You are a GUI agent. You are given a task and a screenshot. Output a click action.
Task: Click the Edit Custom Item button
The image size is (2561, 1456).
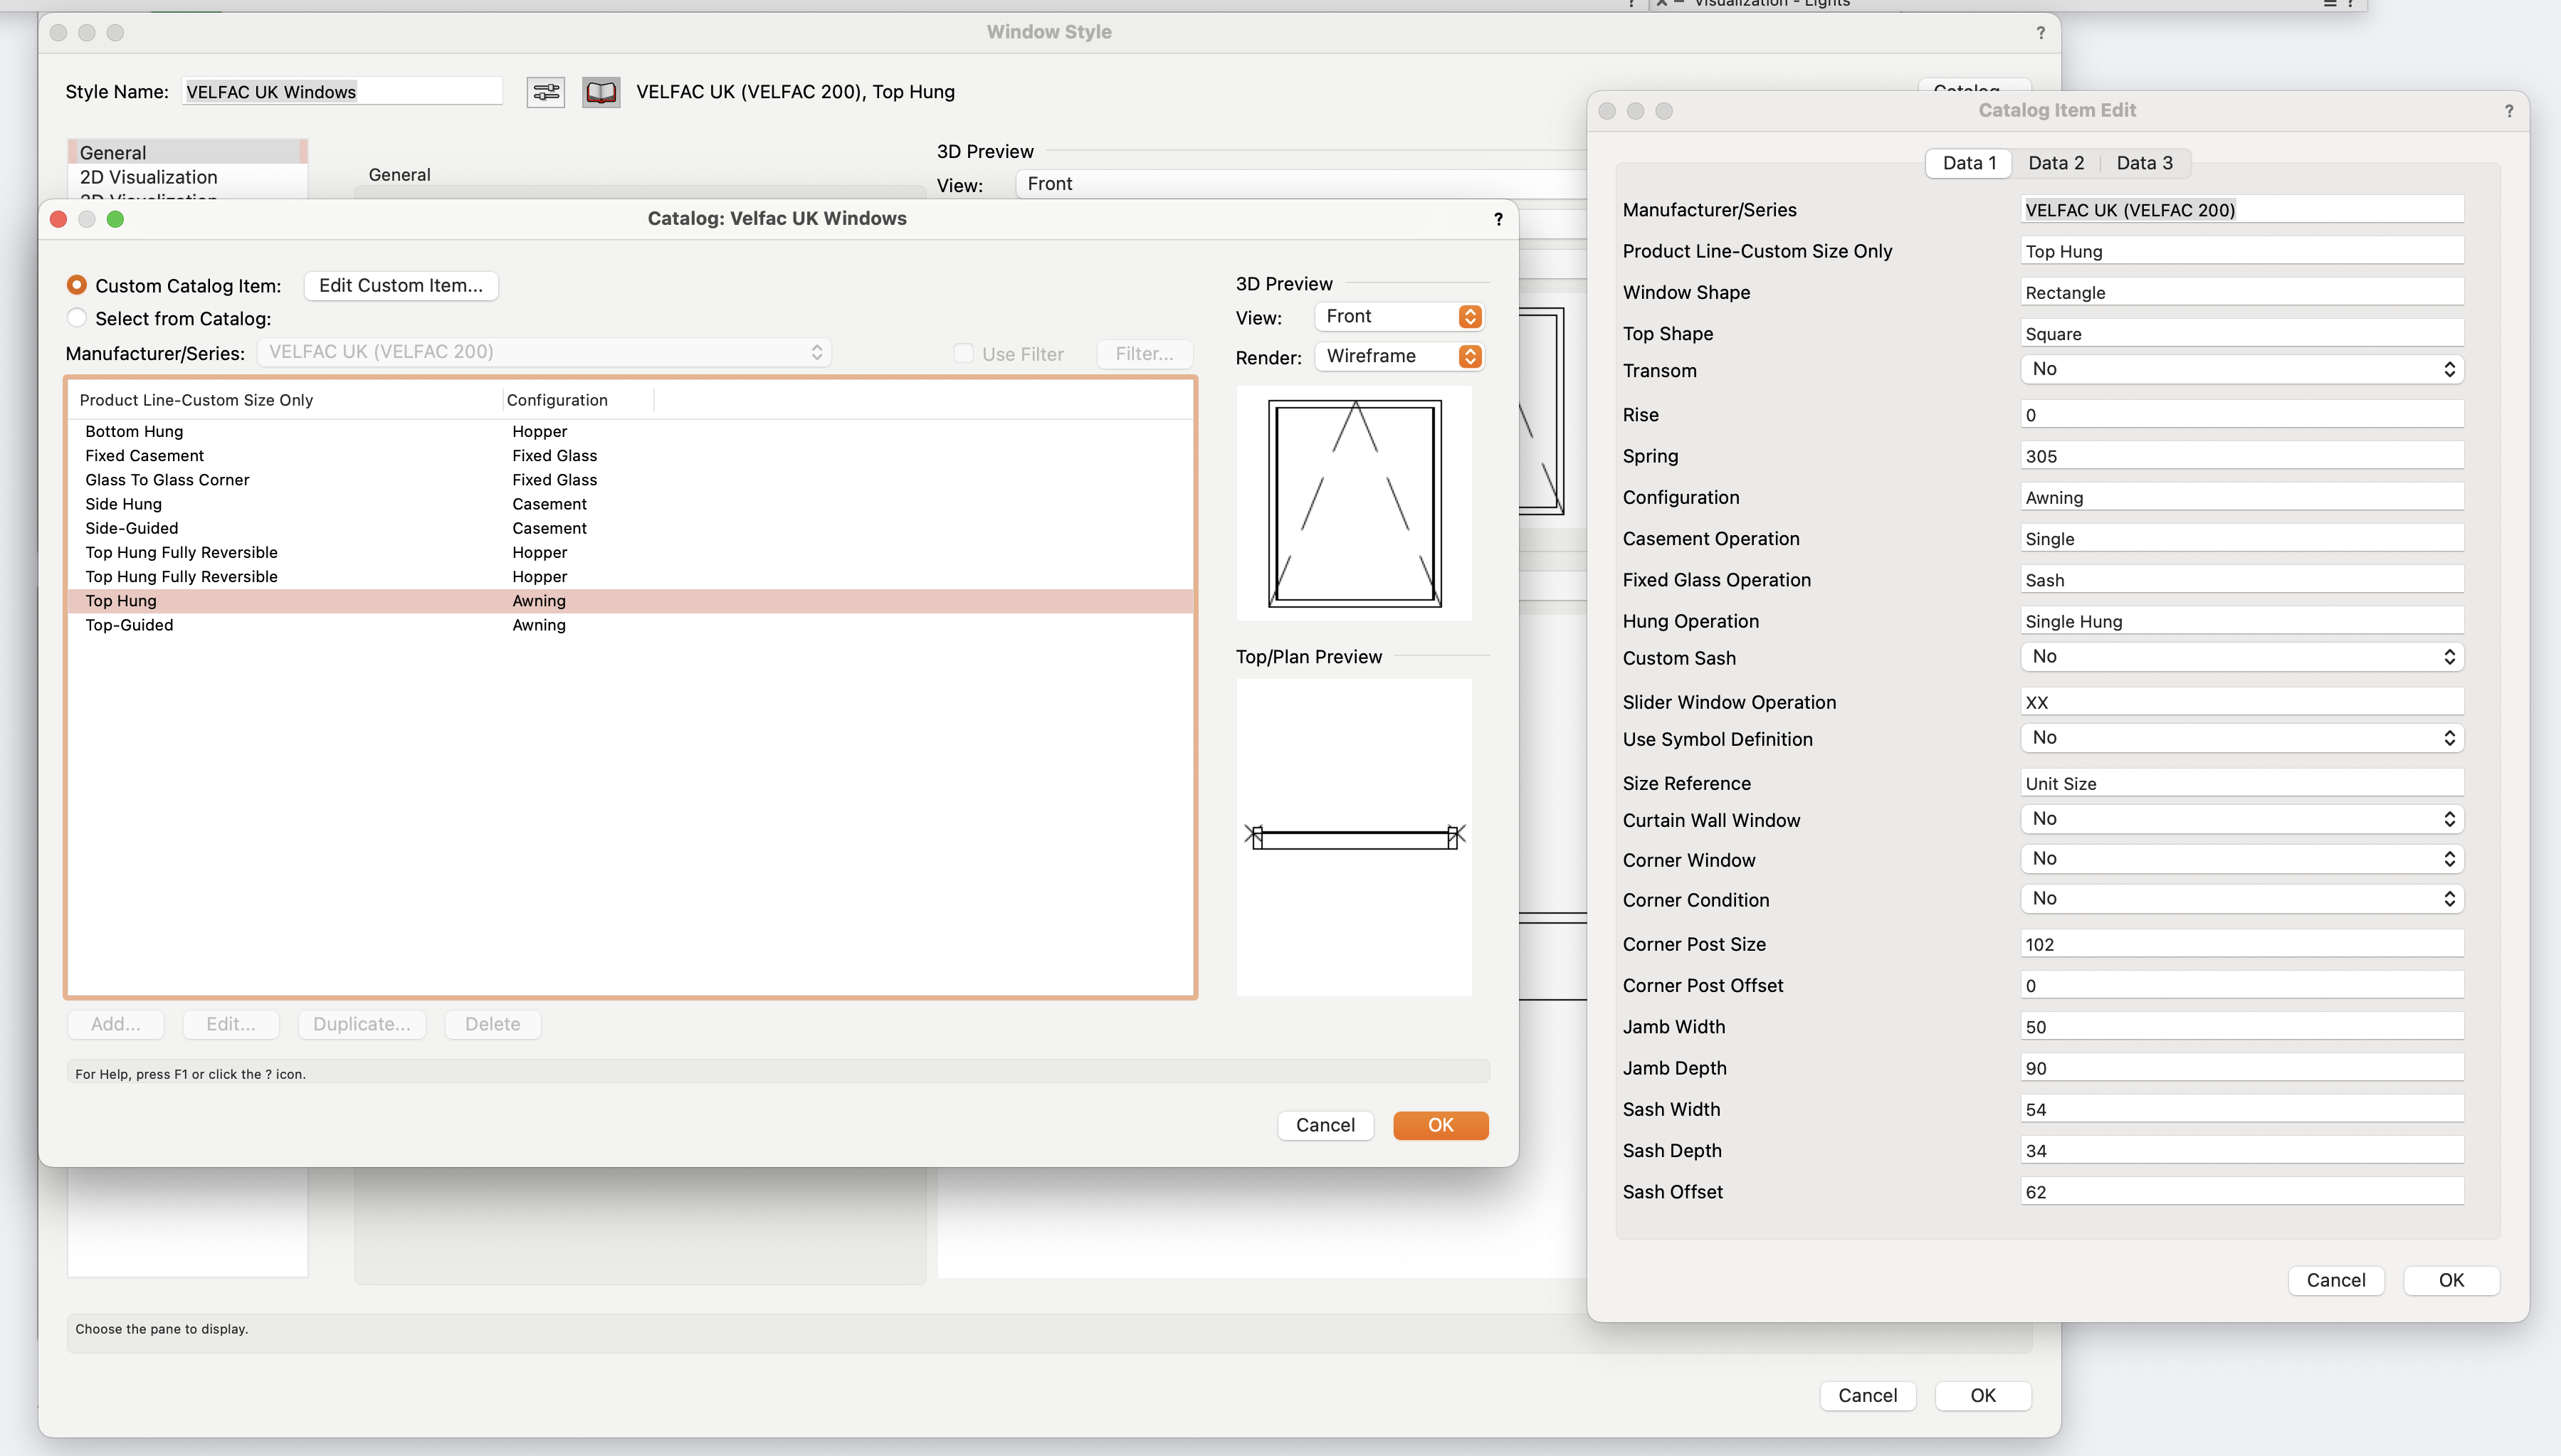400,285
